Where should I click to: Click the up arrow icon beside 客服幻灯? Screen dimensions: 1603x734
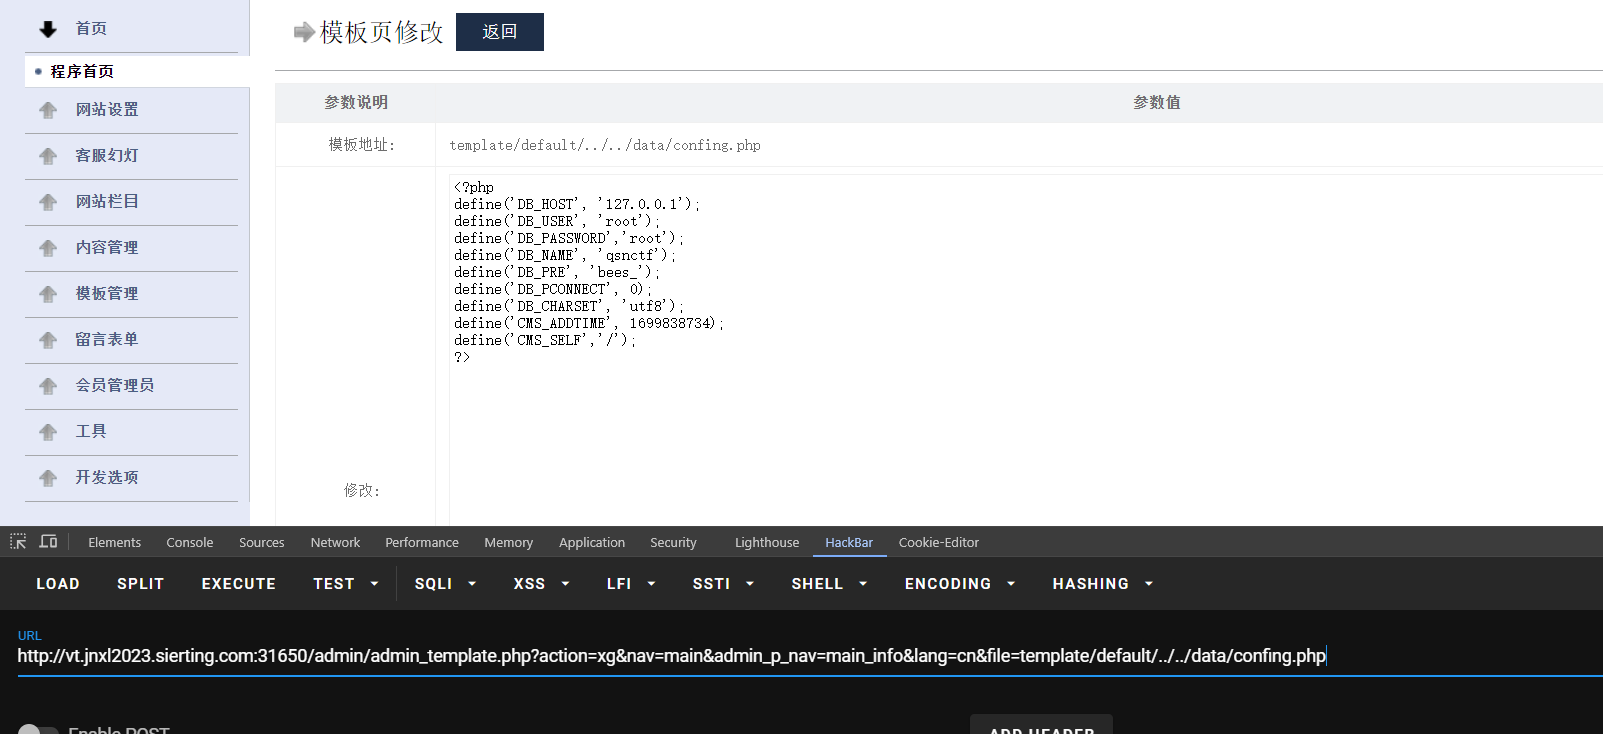(x=48, y=156)
